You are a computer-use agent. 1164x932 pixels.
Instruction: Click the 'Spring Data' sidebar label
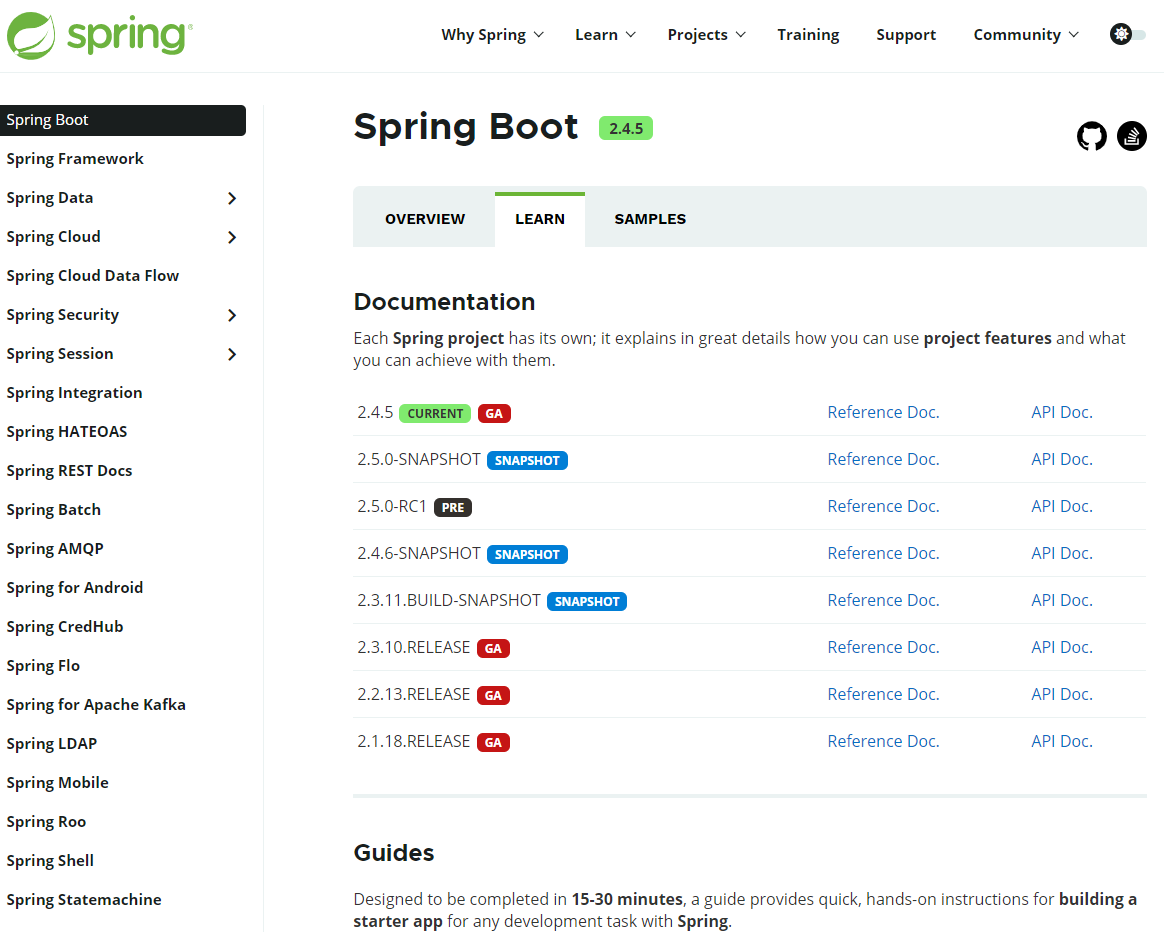50,198
